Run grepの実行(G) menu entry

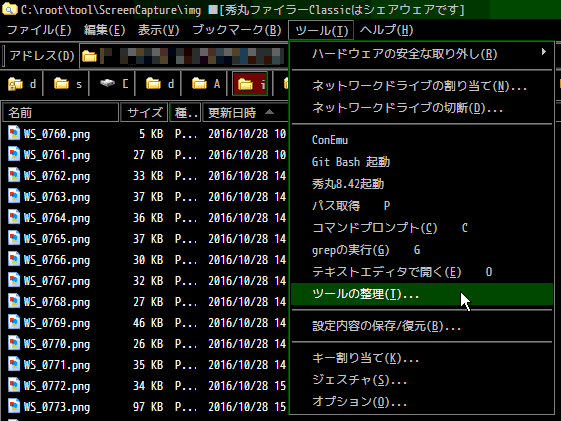422,250
